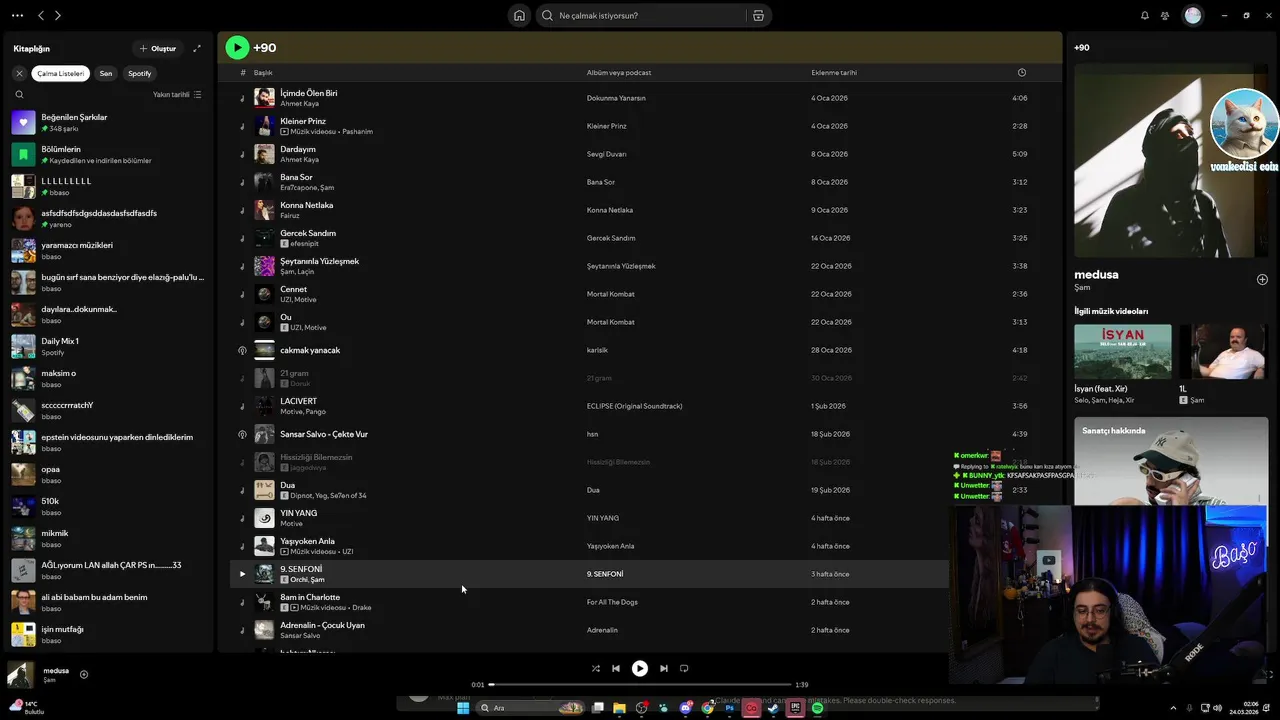Skip to the previous track
This screenshot has width=1280, height=720.
[616, 669]
